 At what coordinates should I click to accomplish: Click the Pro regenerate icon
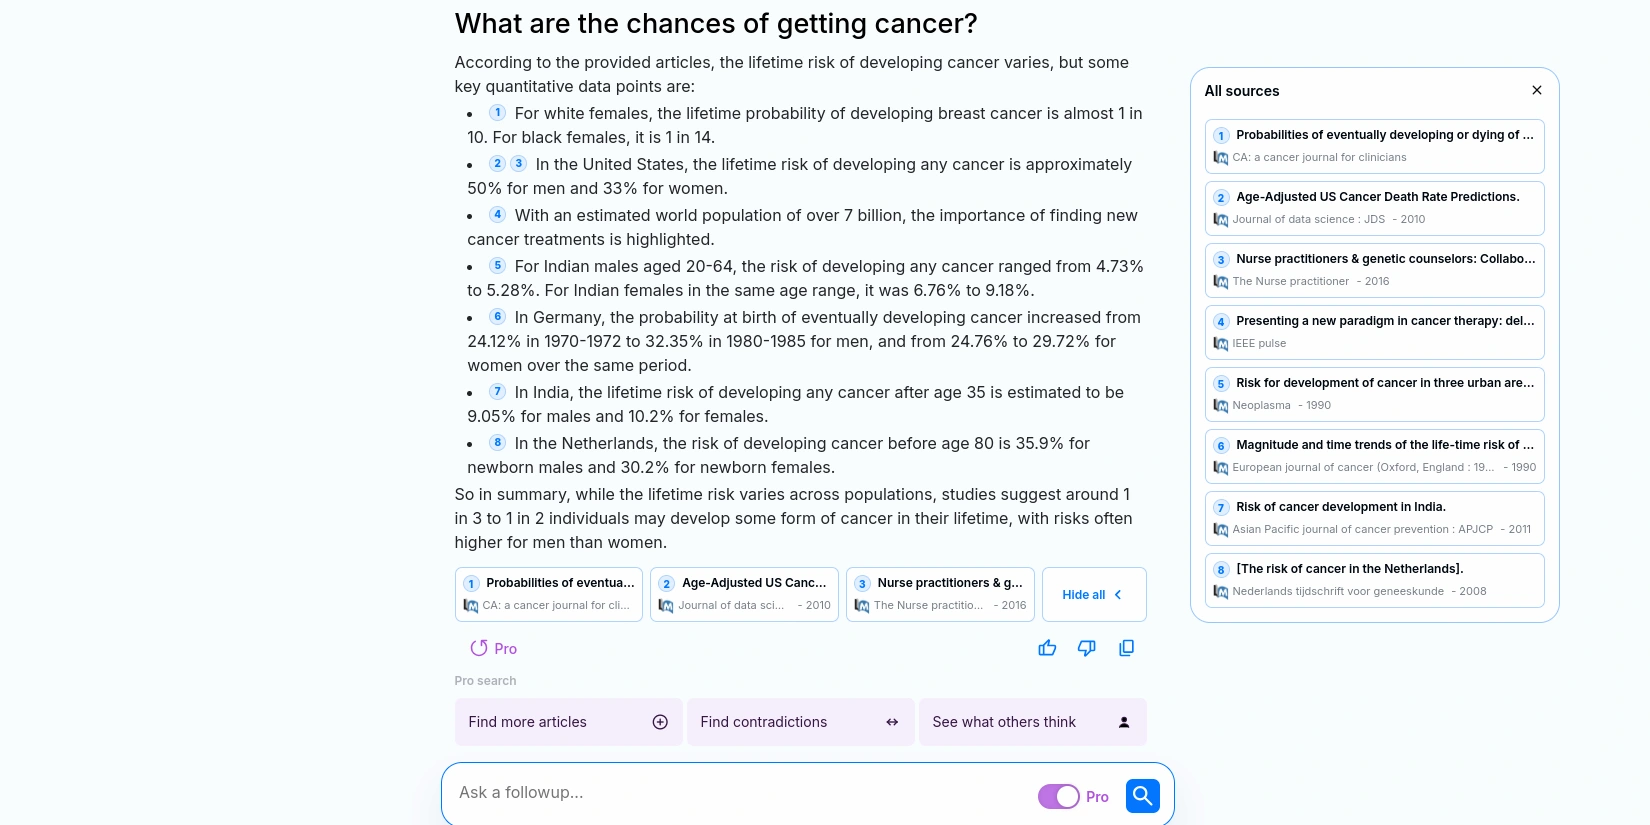pyautogui.click(x=479, y=648)
